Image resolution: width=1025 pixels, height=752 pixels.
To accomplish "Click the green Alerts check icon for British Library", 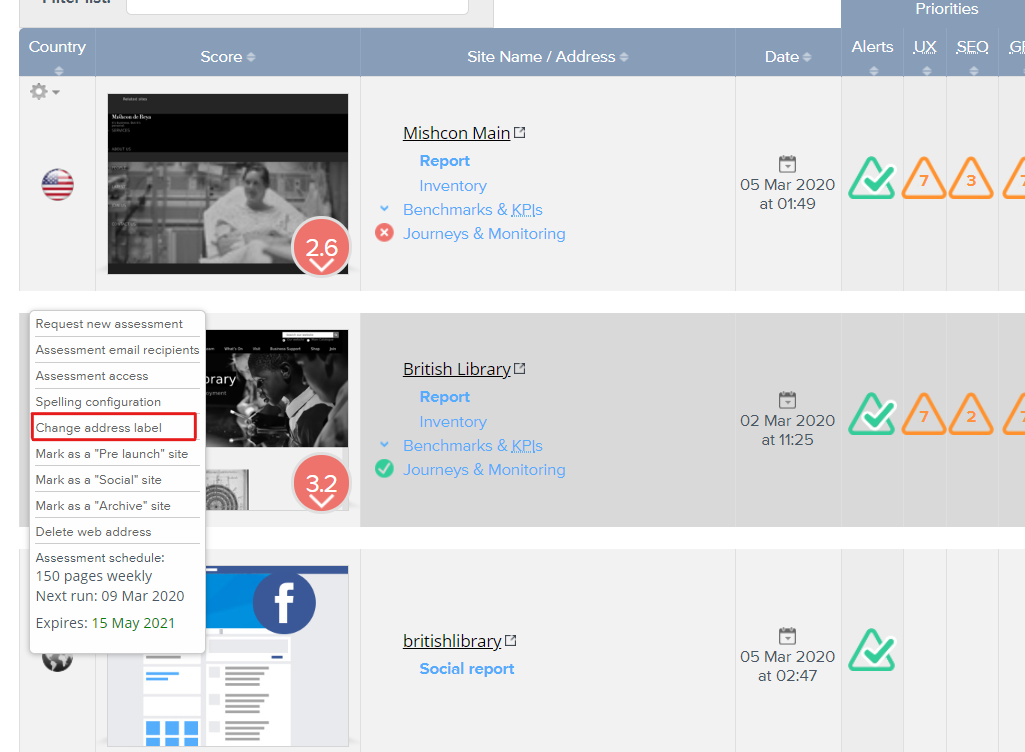I will click(872, 414).
